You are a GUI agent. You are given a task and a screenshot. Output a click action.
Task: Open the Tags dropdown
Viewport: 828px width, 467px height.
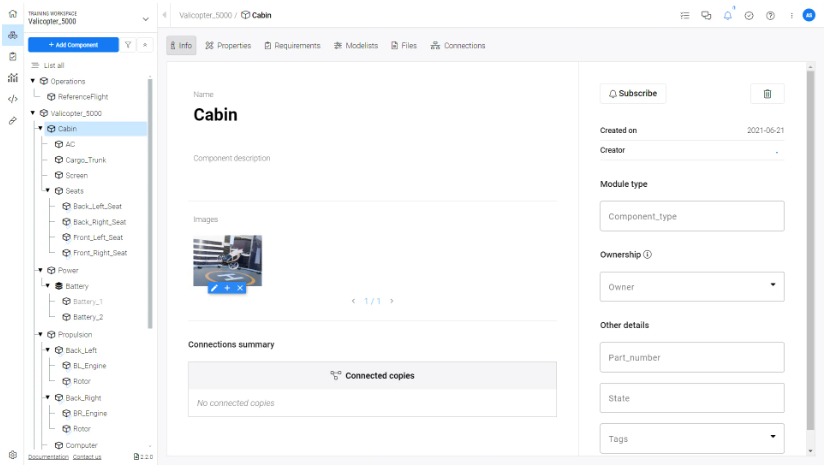pyautogui.click(x=692, y=438)
